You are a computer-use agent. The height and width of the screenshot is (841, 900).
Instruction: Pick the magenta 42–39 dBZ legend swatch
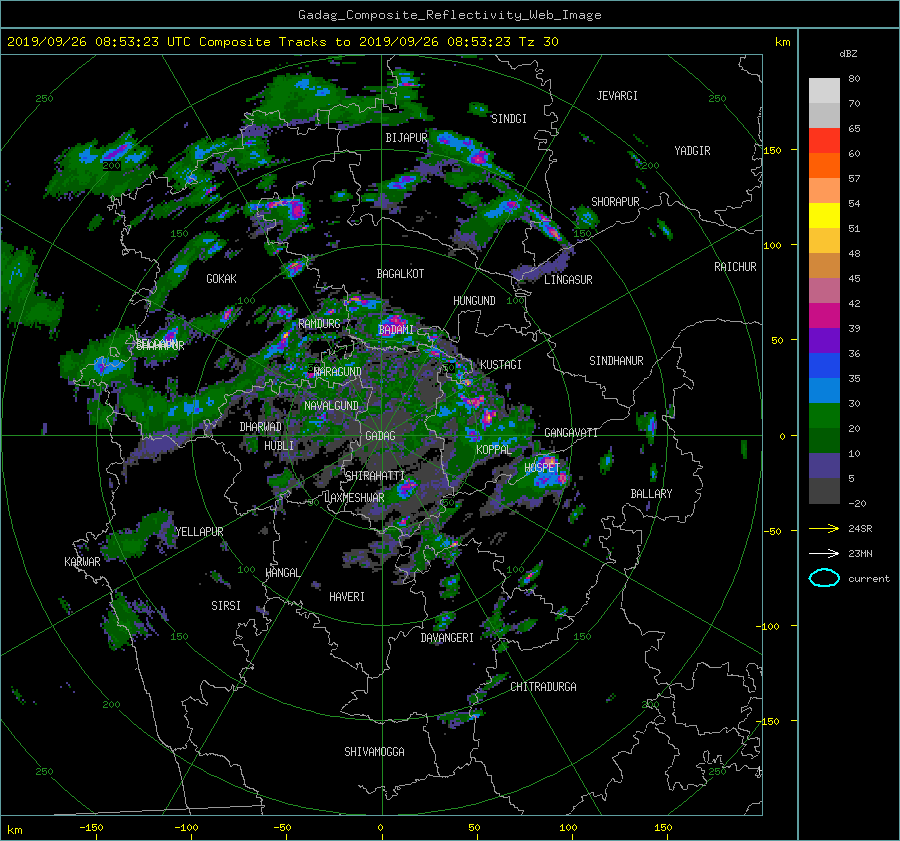pyautogui.click(x=824, y=316)
